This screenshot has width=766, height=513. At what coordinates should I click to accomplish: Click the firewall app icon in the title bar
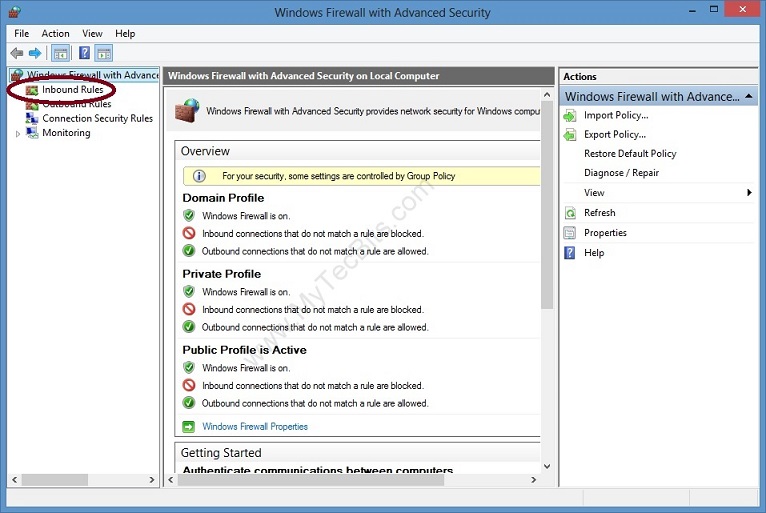pos(15,12)
